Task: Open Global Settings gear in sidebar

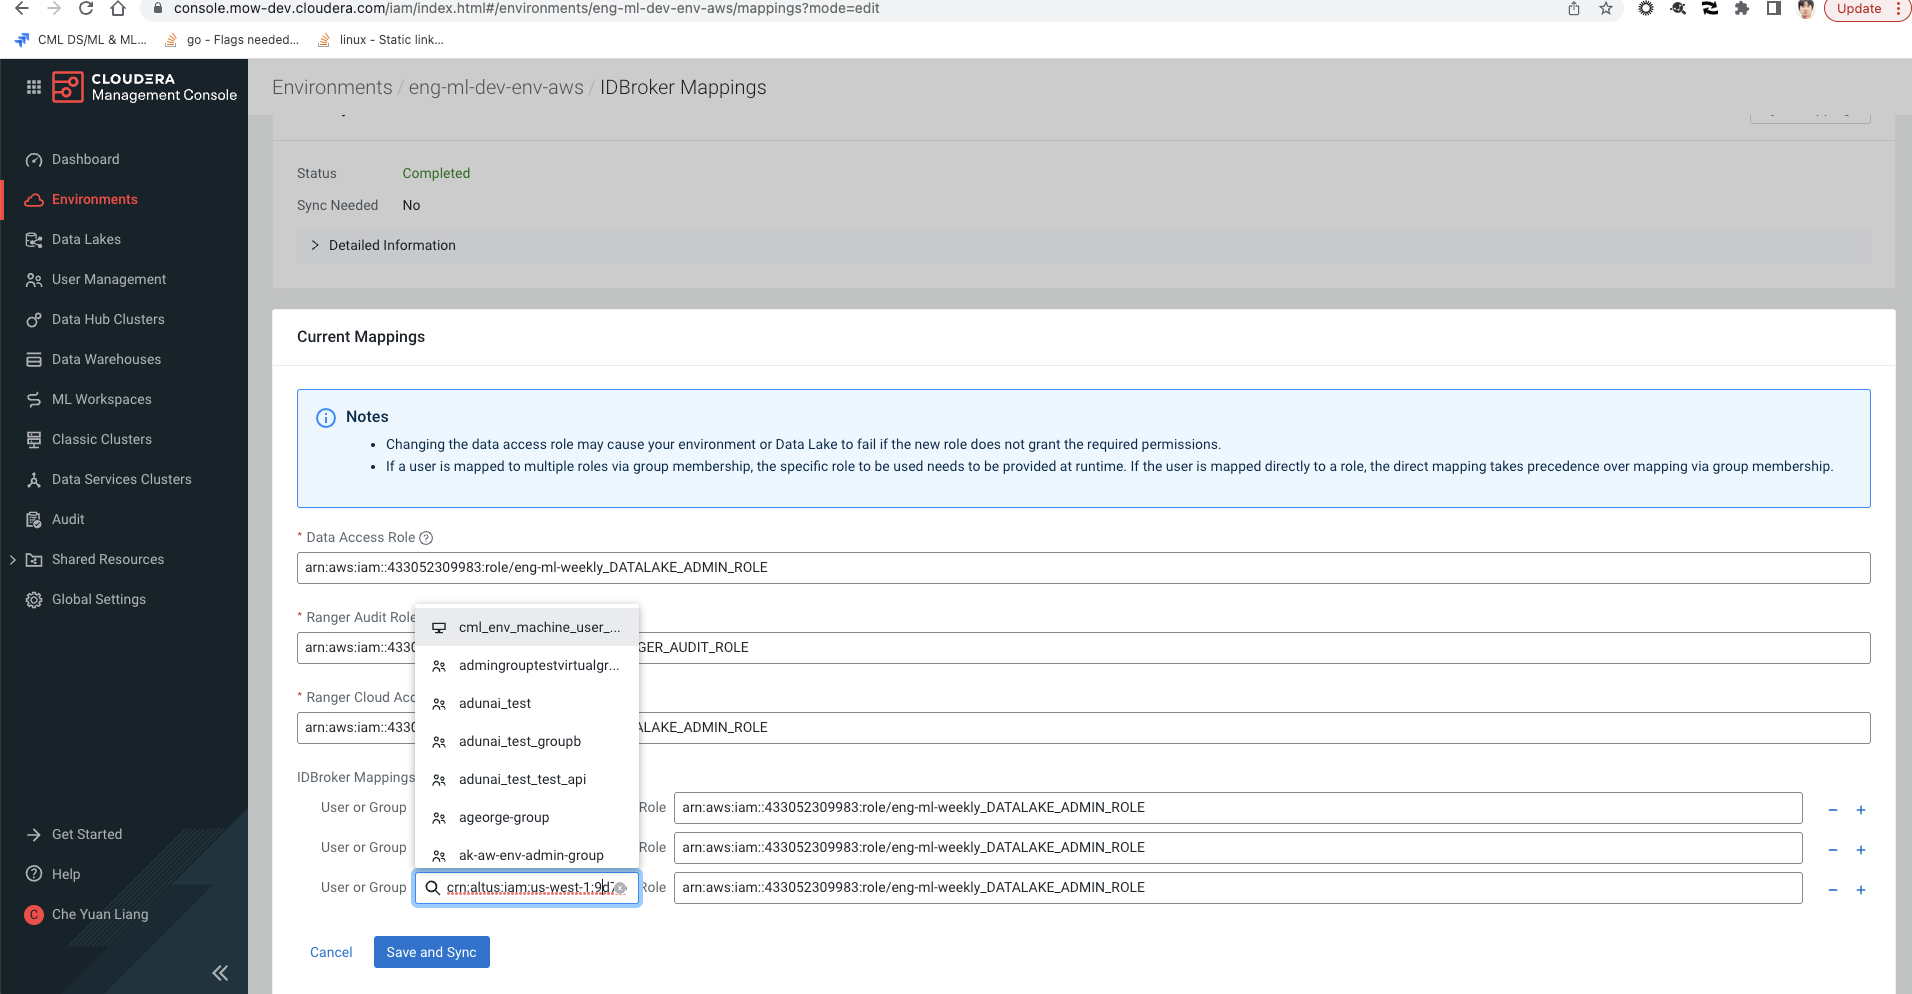Action: point(98,600)
